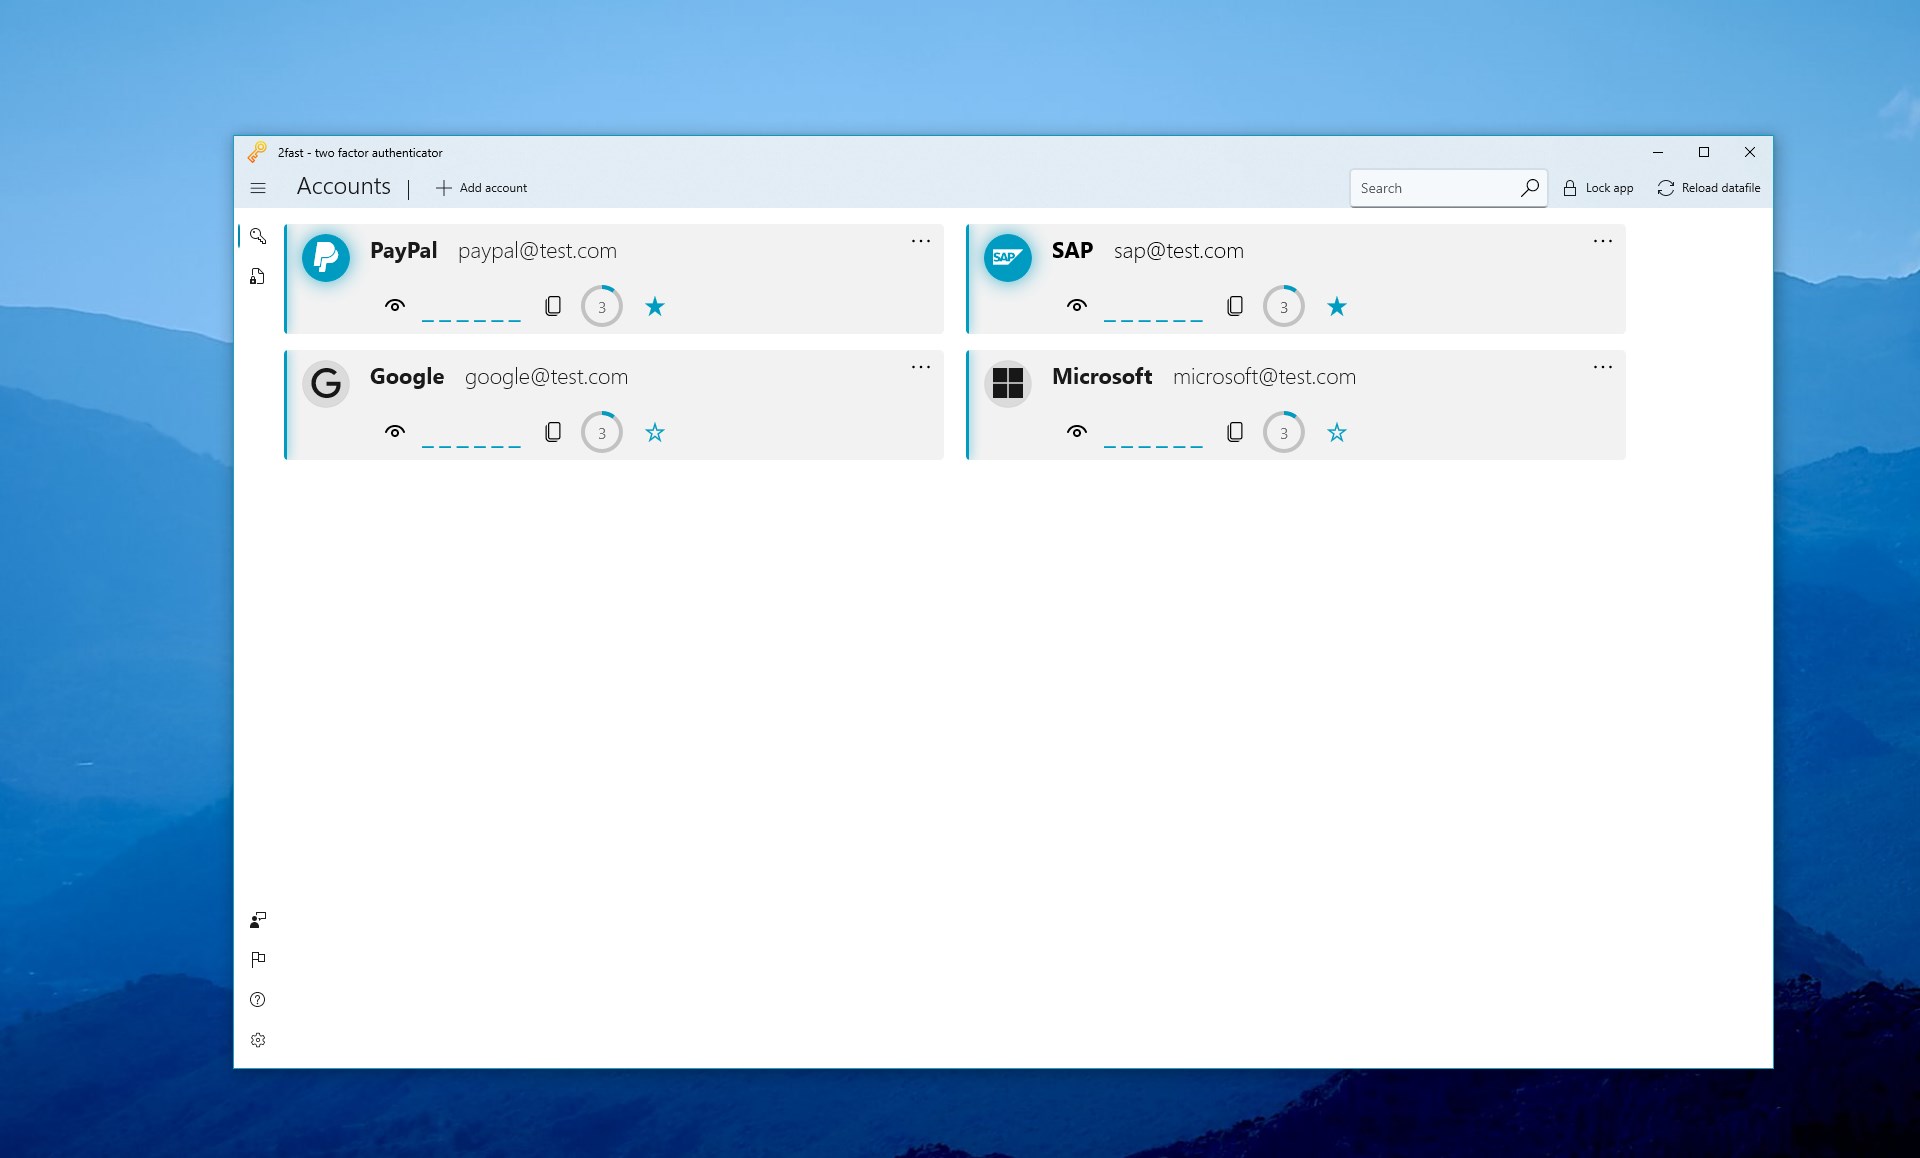
Task: Open the locked datafile page from the sidebar
Action: [x=258, y=276]
